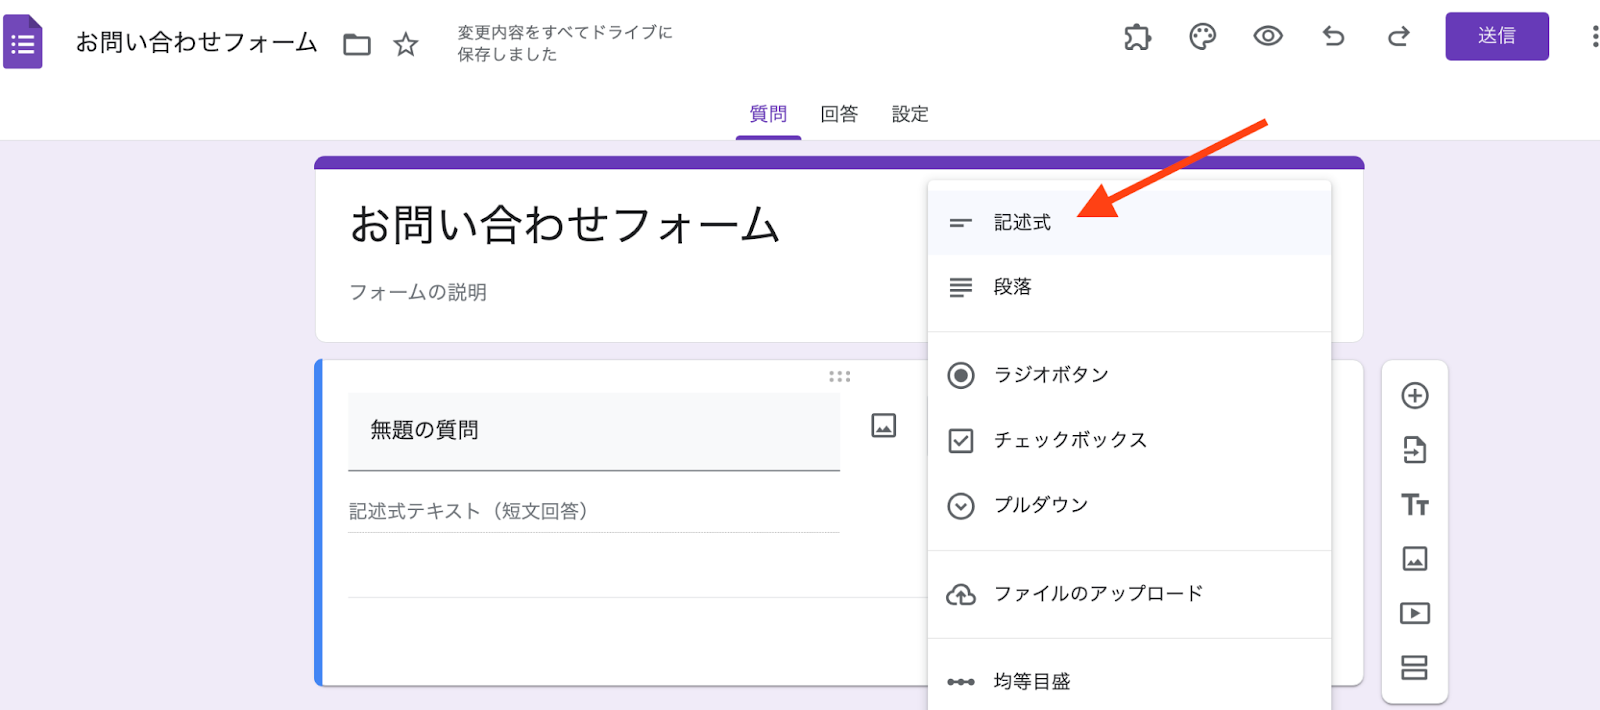Select チェックボックス question type

coord(1129,440)
